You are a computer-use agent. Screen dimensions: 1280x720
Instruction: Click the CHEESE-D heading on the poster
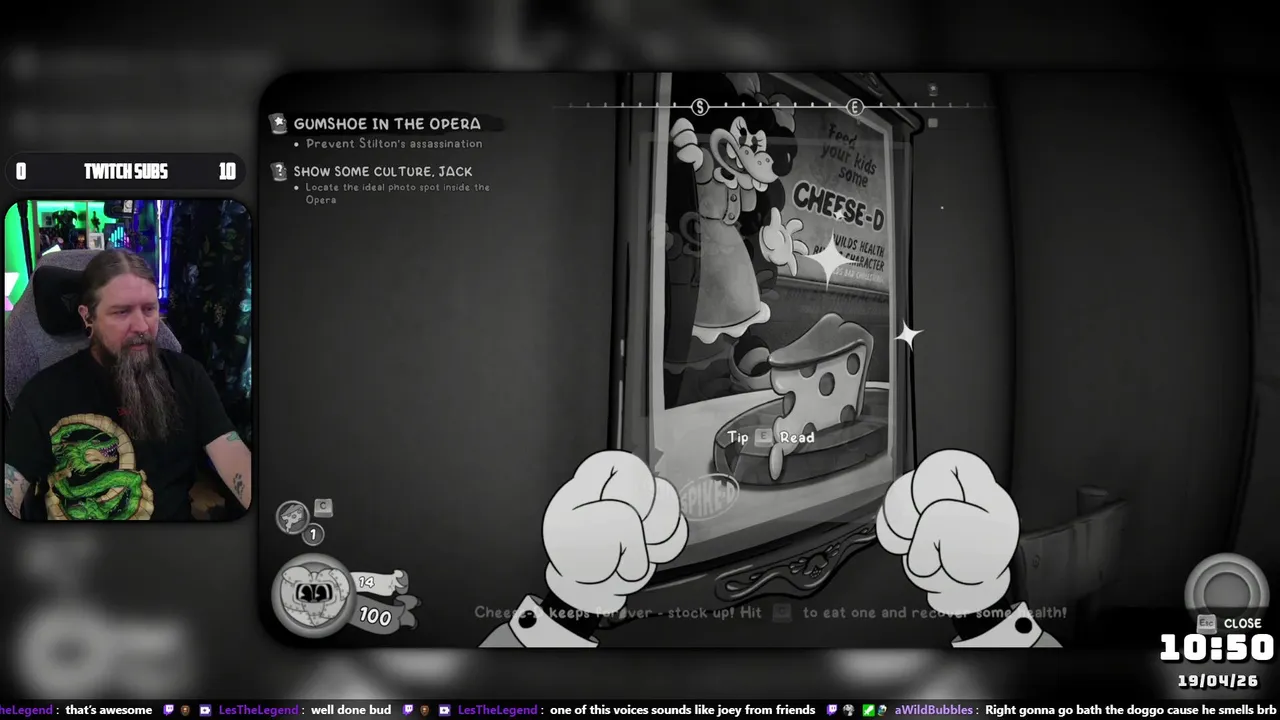pos(839,206)
